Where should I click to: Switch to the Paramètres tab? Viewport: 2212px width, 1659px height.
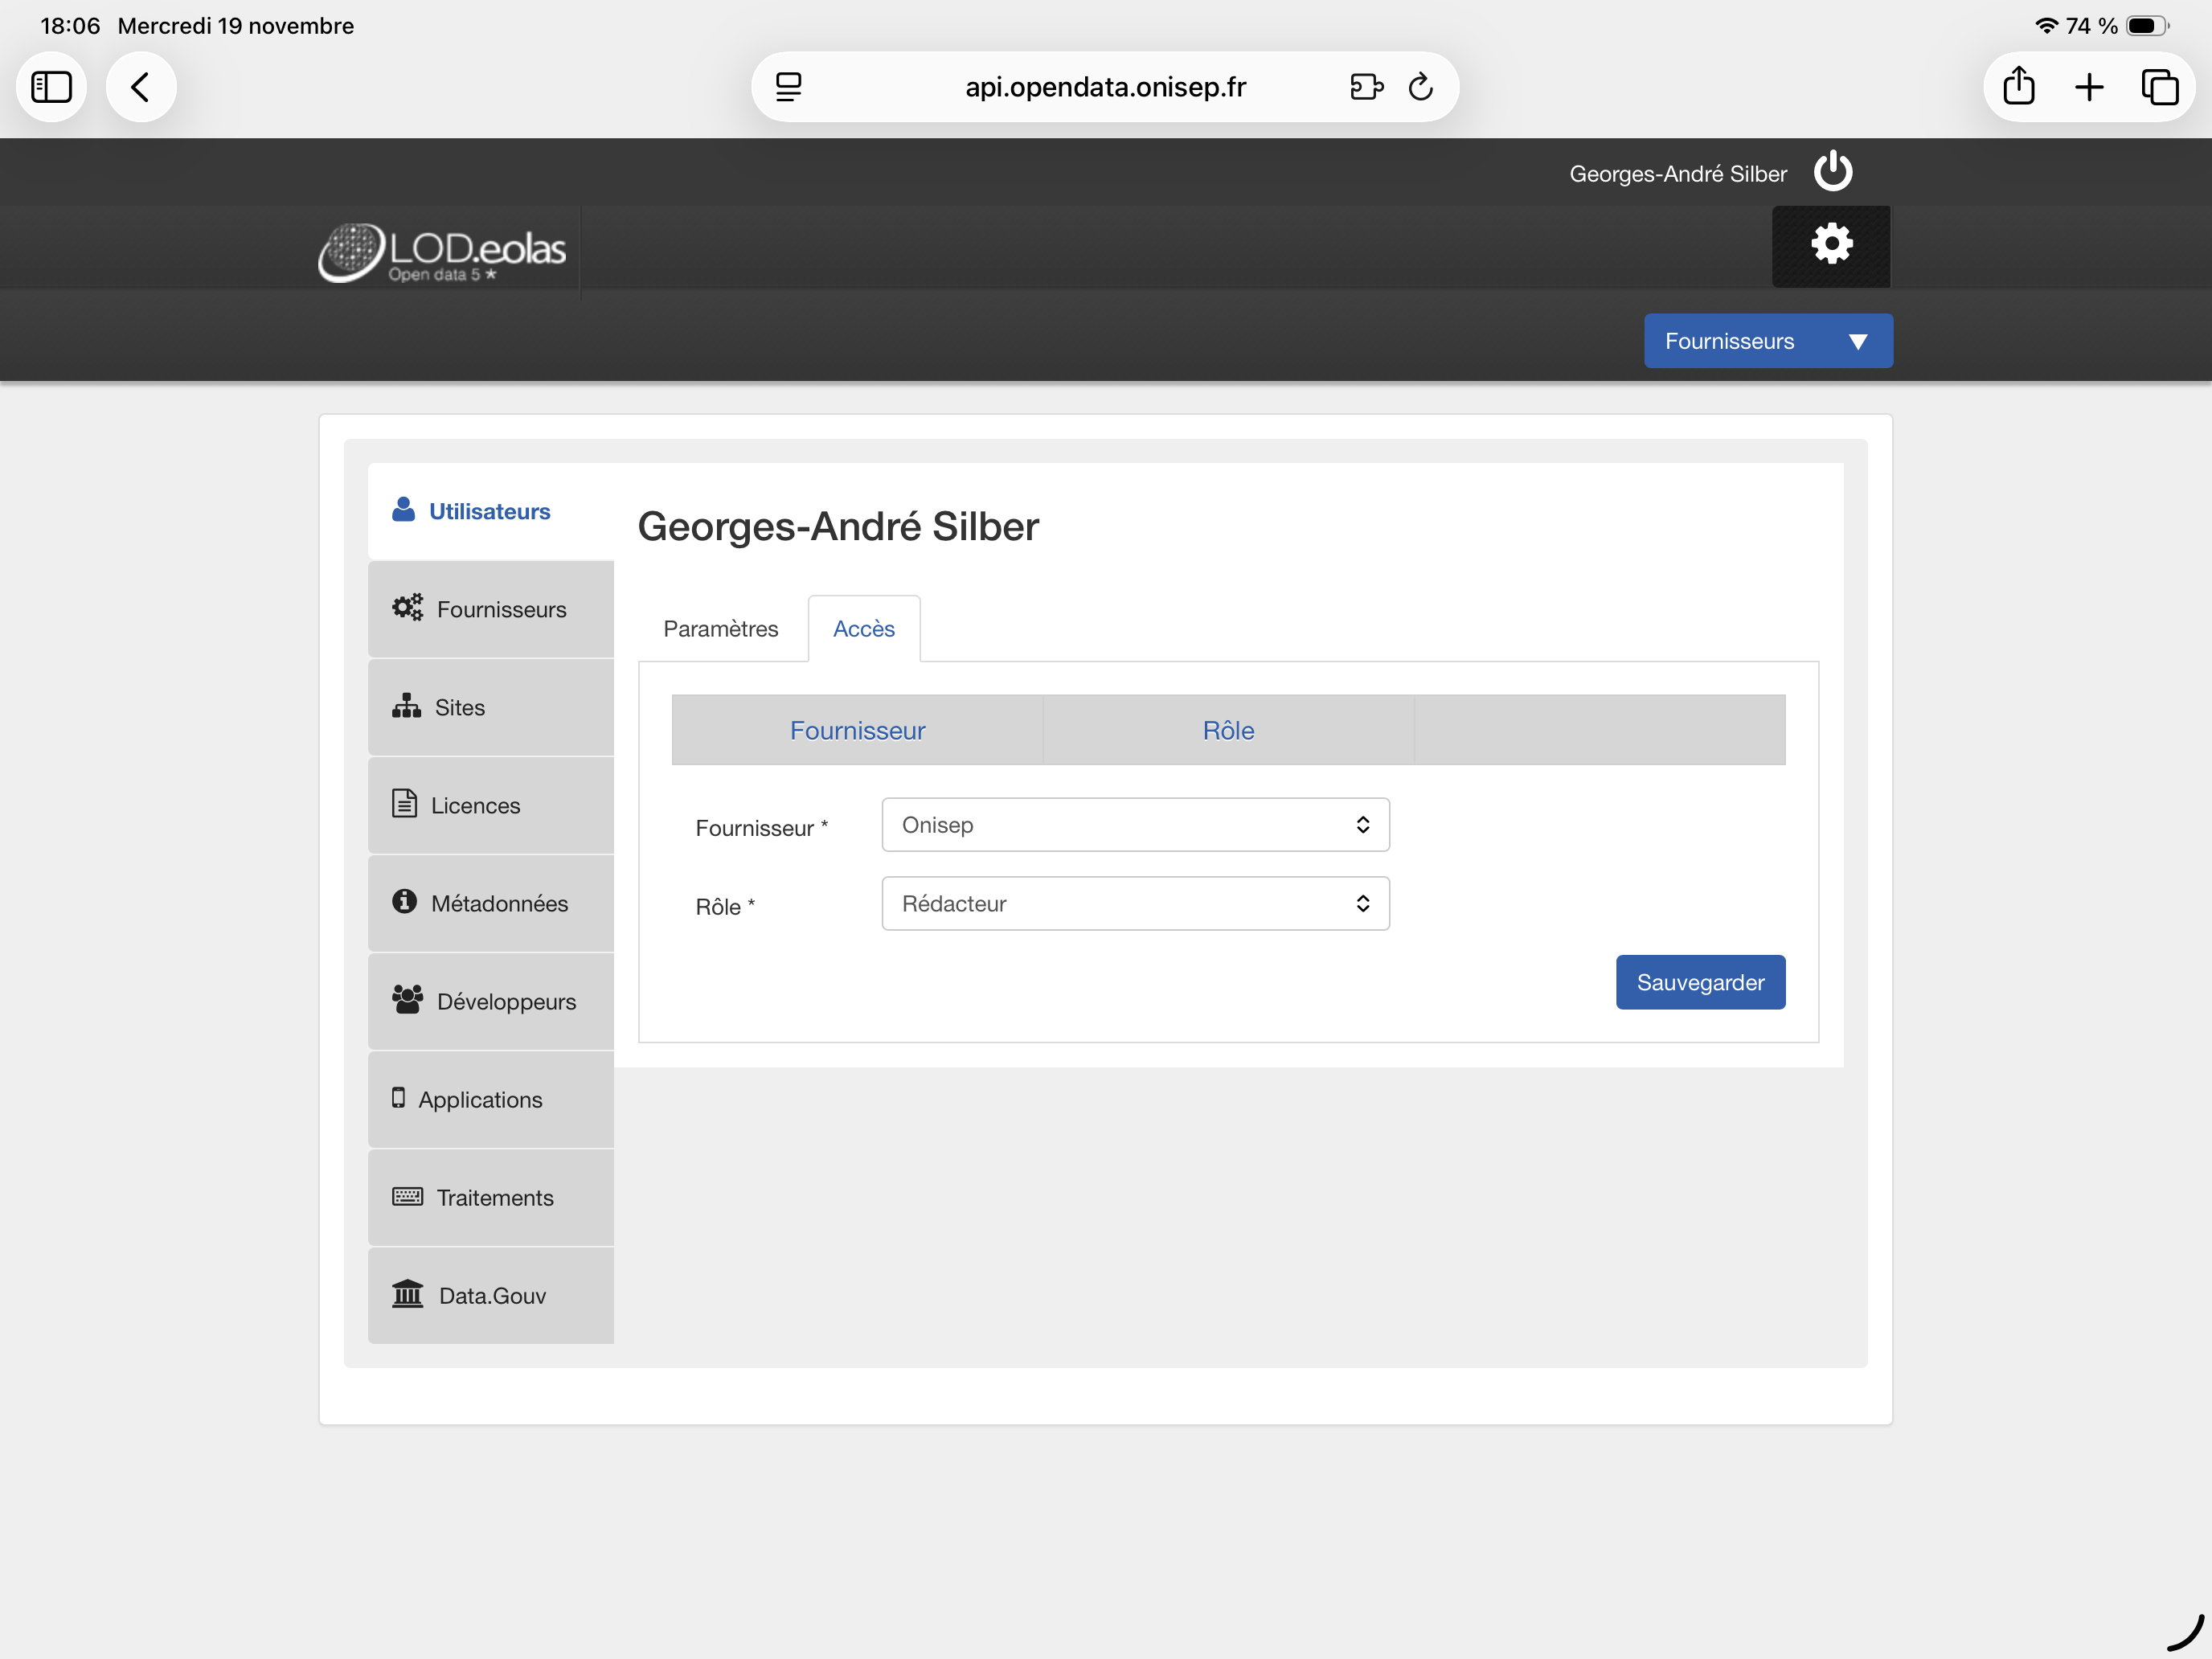(720, 629)
